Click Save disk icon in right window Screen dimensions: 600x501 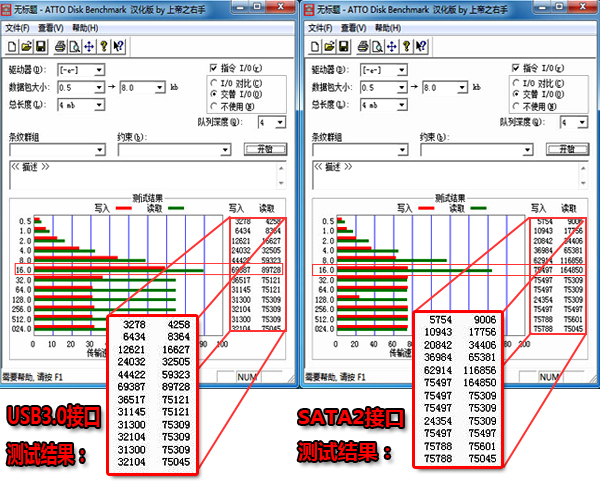coord(344,47)
